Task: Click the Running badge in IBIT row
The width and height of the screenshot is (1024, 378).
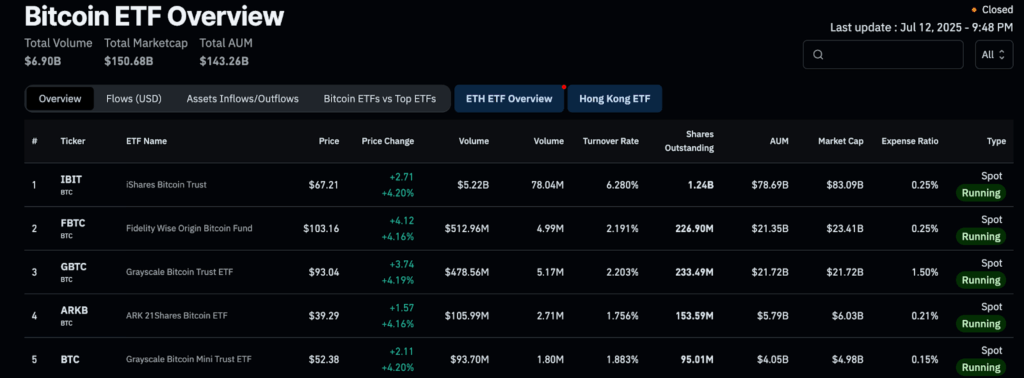Action: tap(981, 193)
